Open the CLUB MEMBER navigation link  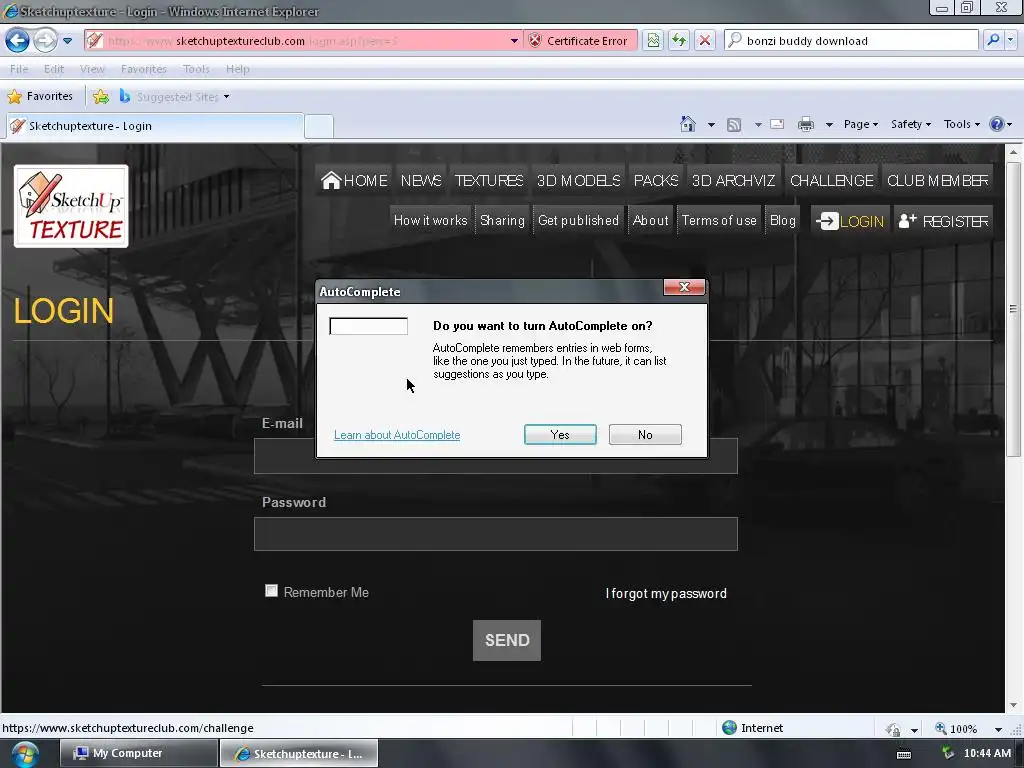(937, 180)
